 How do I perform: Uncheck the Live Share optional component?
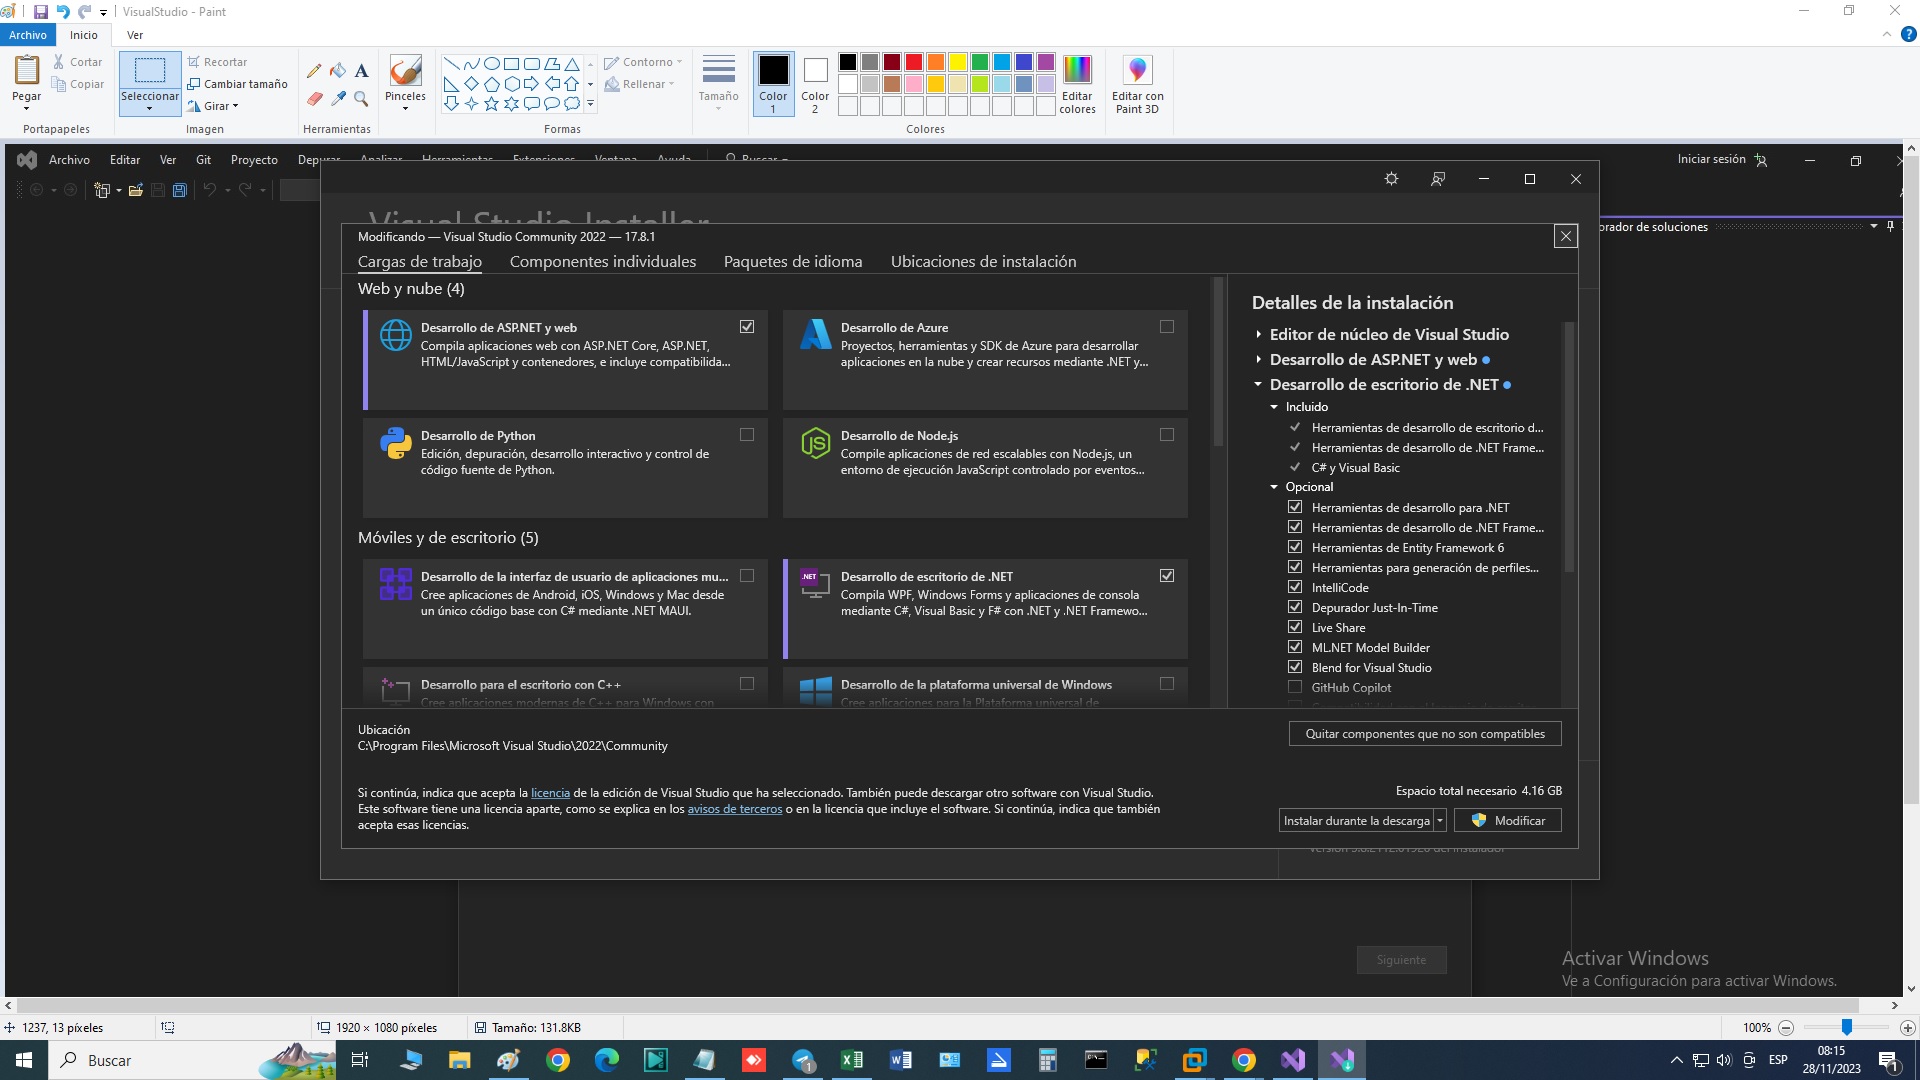coord(1295,627)
